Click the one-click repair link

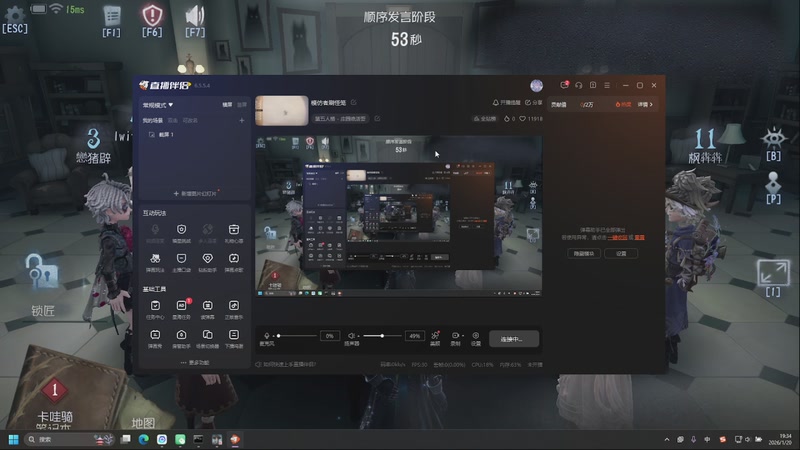click(x=617, y=237)
